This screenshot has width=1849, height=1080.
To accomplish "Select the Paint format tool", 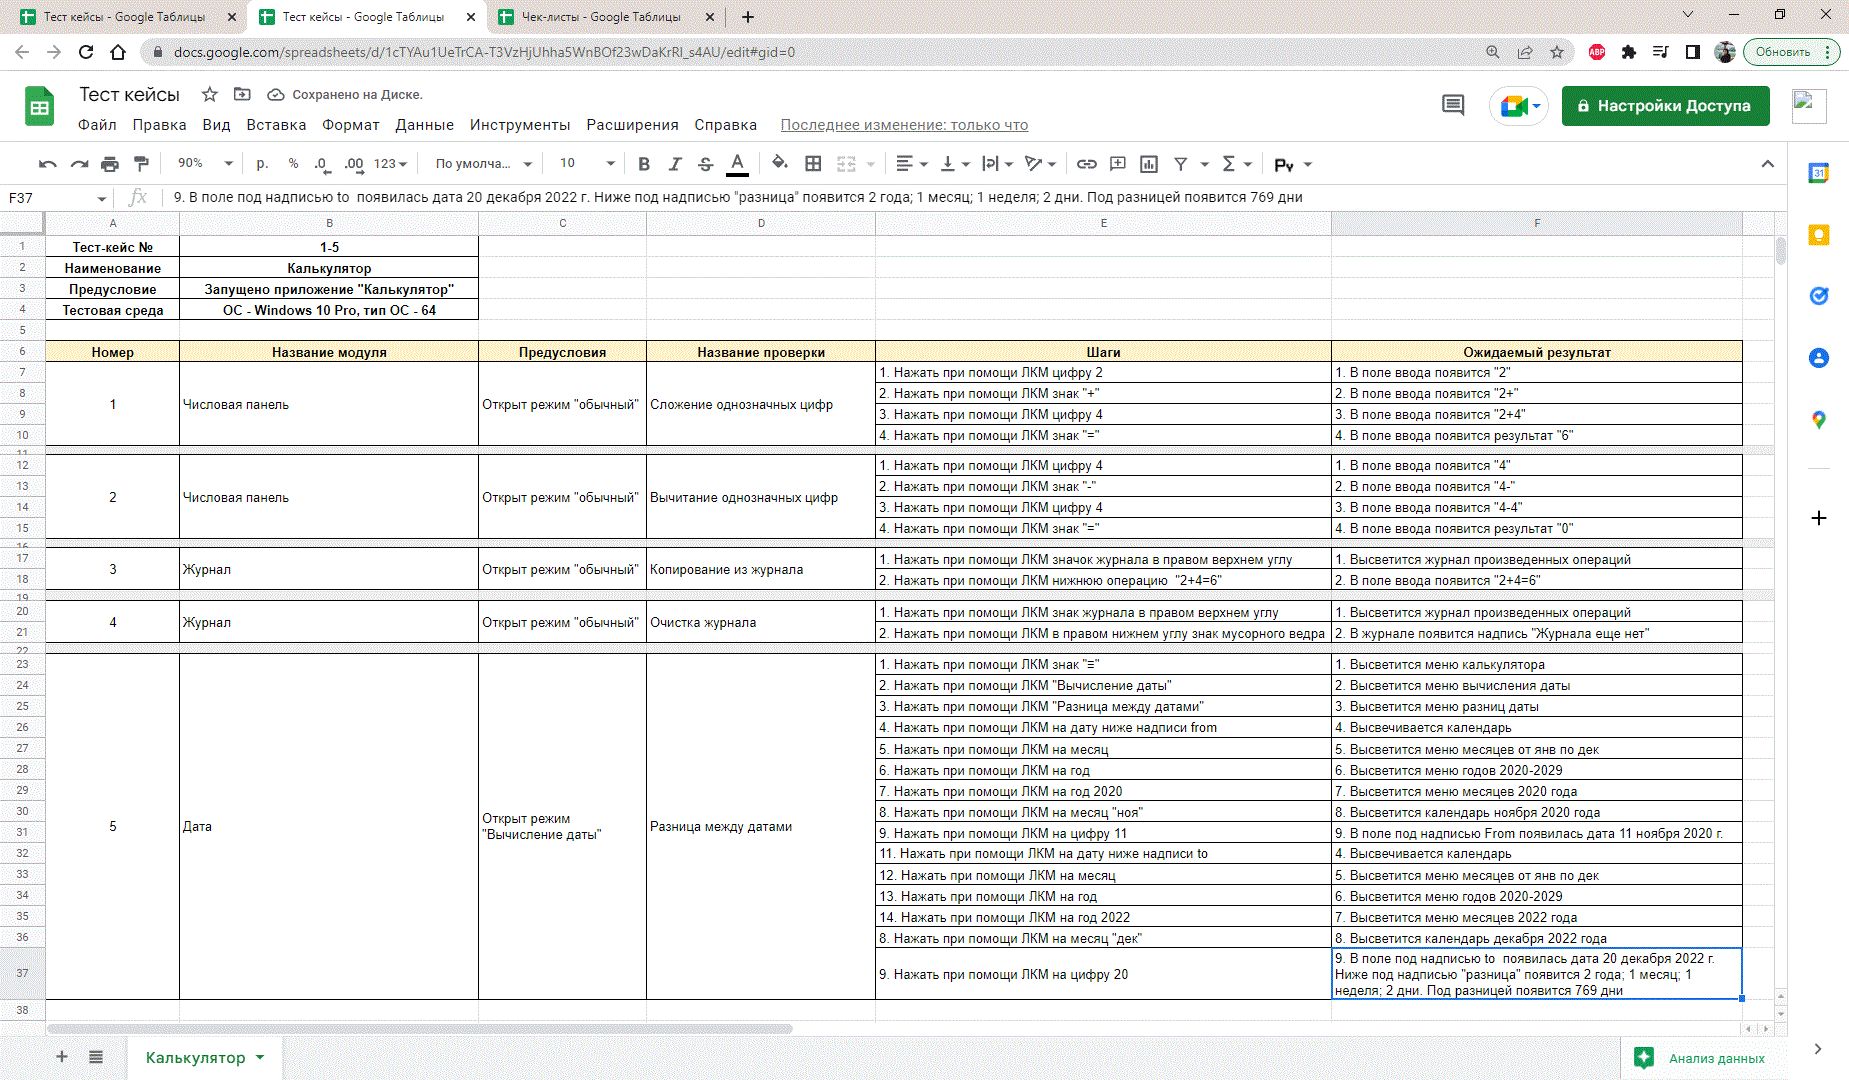I will click(x=141, y=164).
